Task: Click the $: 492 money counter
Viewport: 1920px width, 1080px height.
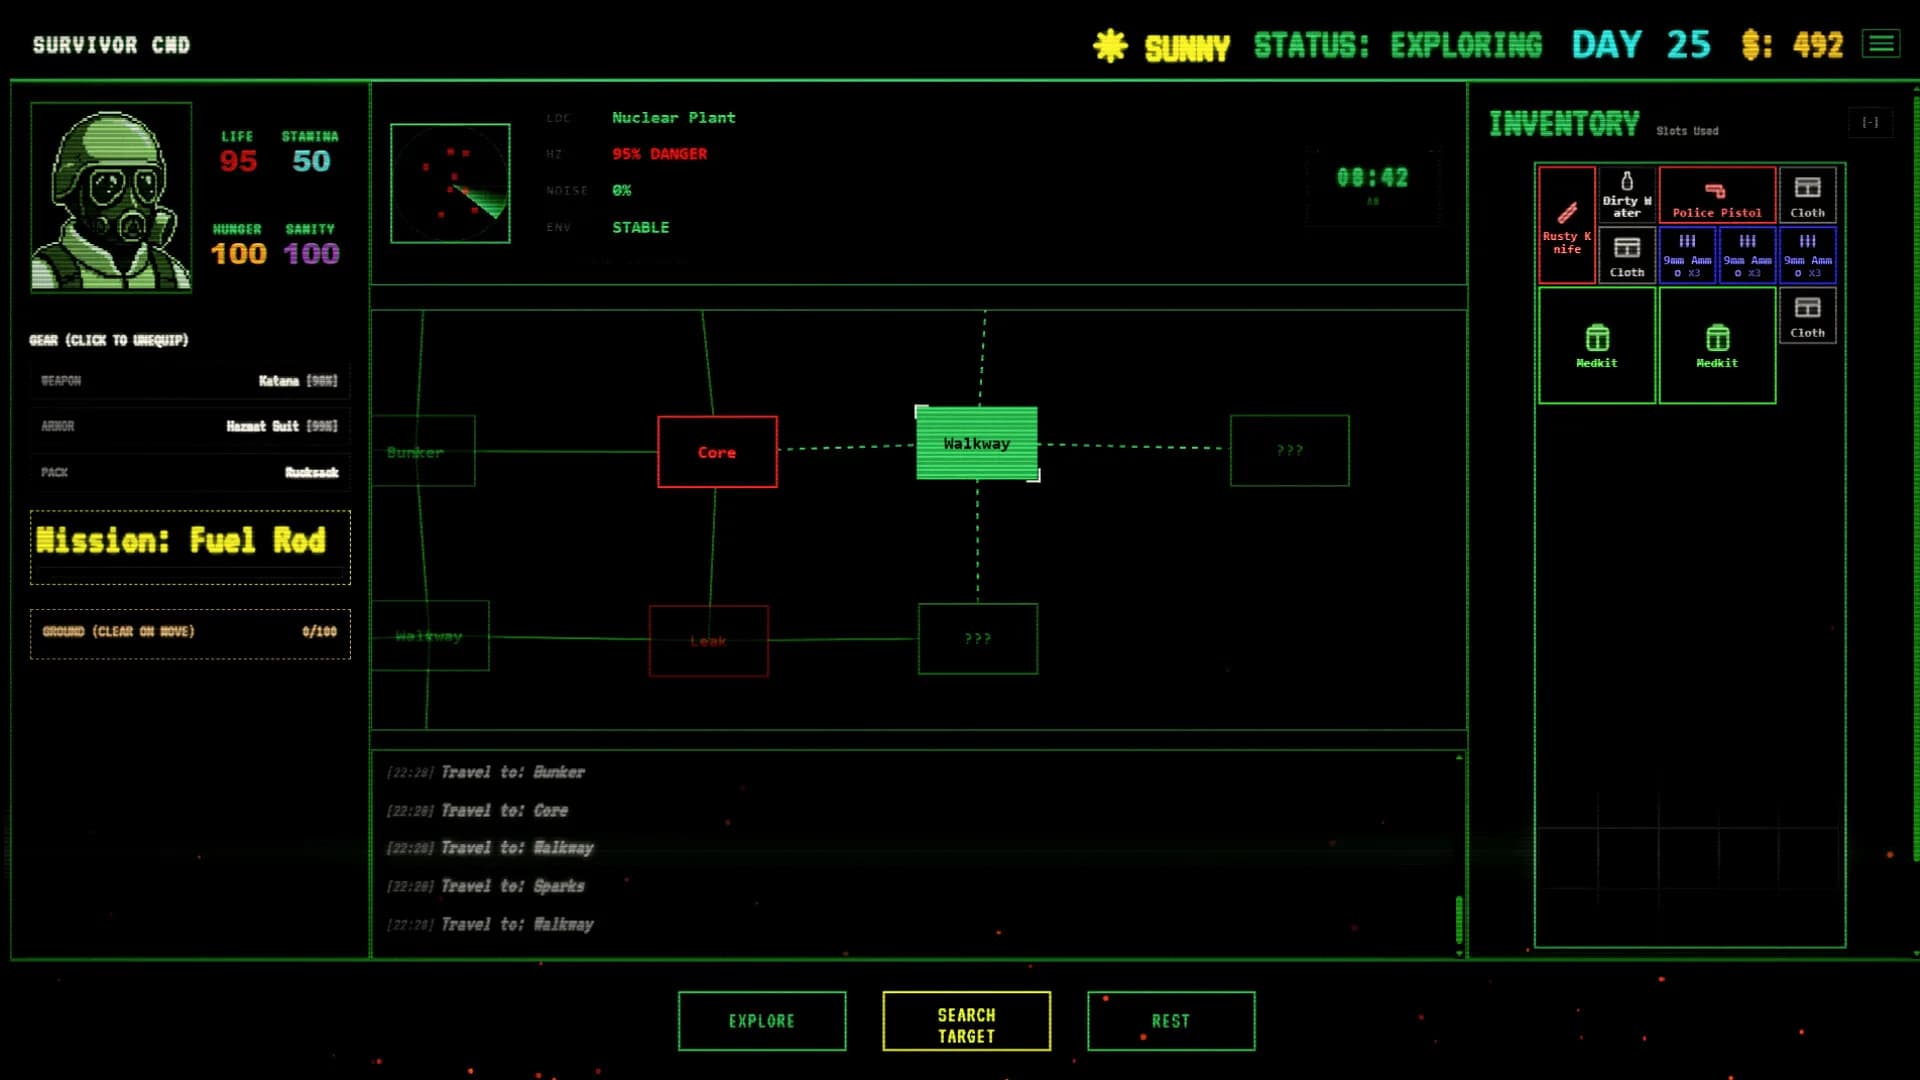Action: click(1792, 45)
